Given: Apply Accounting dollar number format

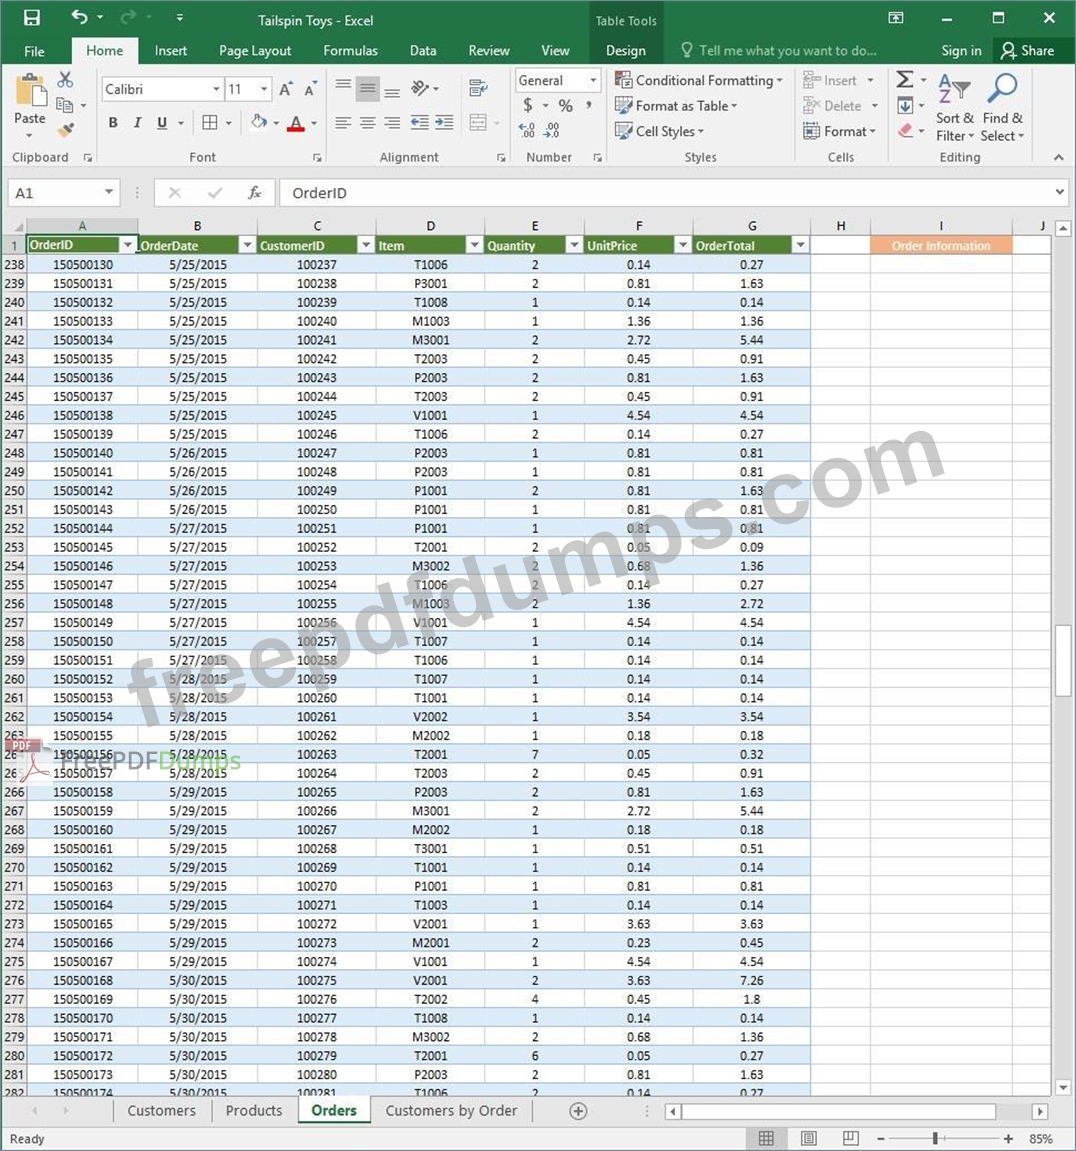Looking at the screenshot, I should coord(528,106).
